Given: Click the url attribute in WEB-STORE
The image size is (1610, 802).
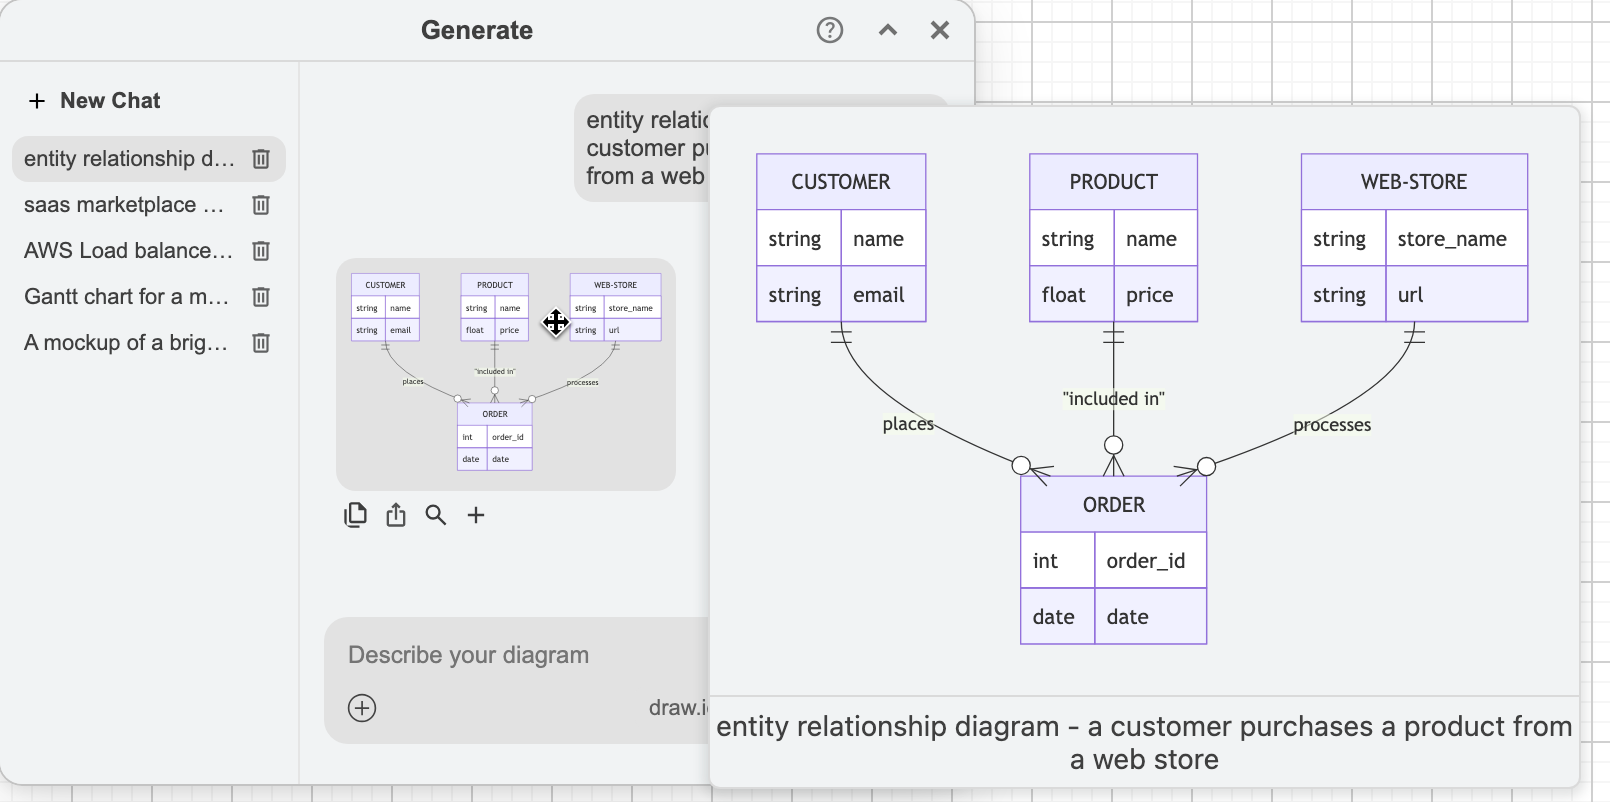Looking at the screenshot, I should pyautogui.click(x=1457, y=295).
